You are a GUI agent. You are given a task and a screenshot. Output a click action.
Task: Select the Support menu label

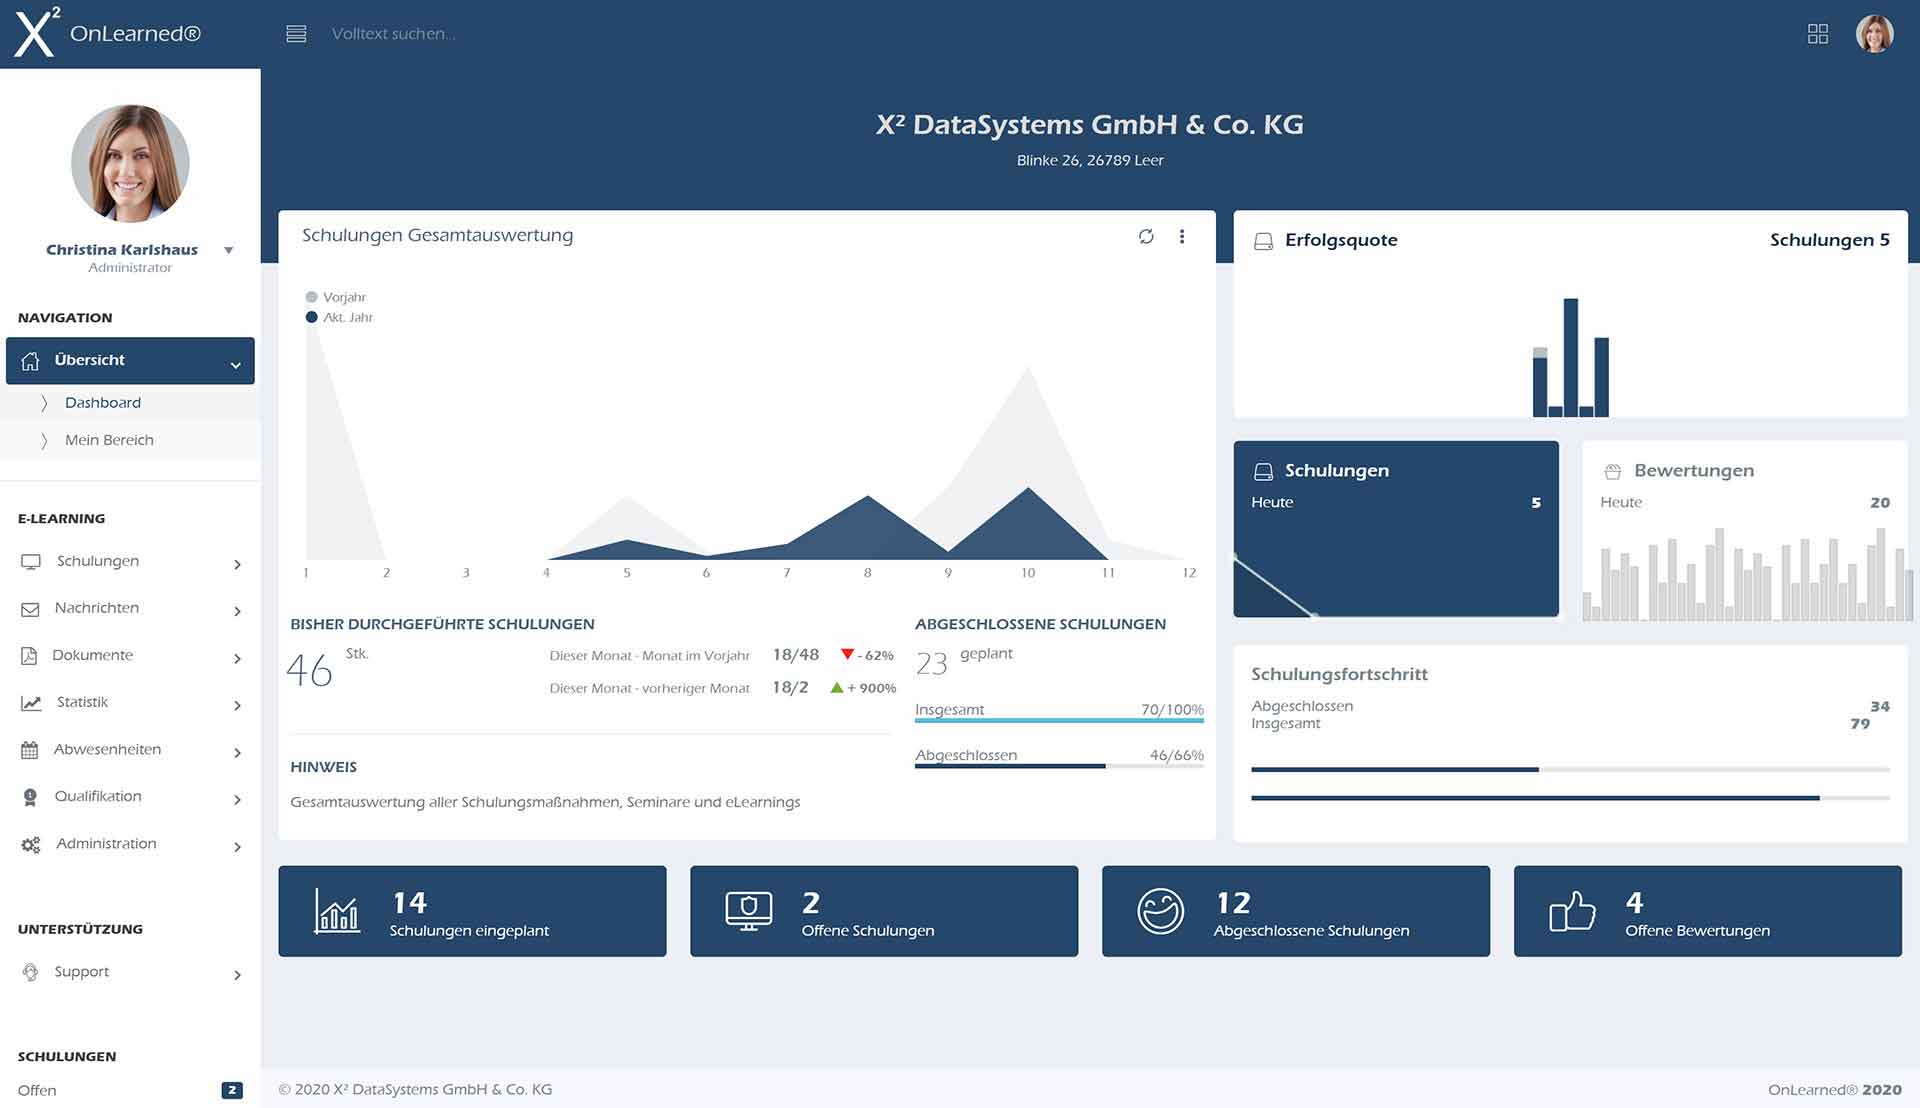coord(82,972)
